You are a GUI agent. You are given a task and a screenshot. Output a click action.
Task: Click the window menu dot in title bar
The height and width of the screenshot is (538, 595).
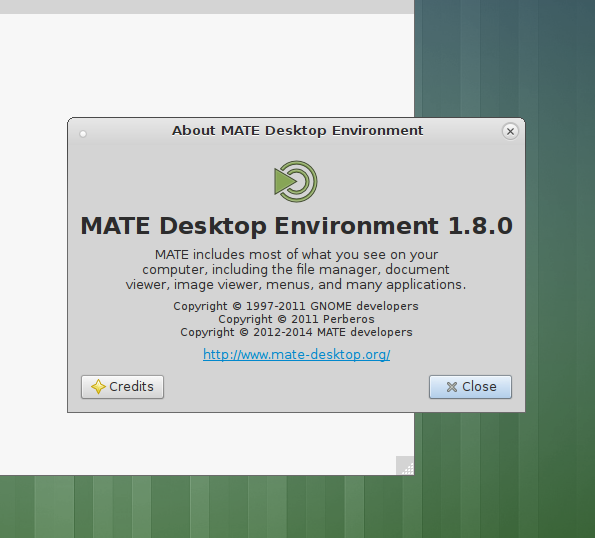pyautogui.click(x=83, y=134)
